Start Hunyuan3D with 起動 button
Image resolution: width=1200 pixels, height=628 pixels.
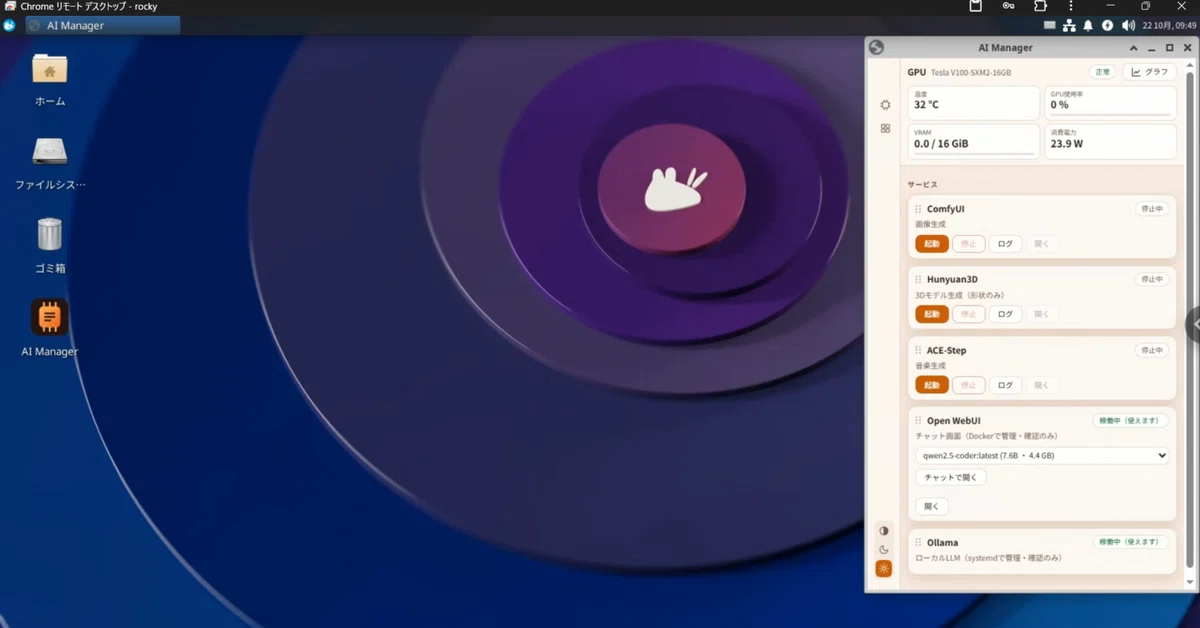point(932,314)
